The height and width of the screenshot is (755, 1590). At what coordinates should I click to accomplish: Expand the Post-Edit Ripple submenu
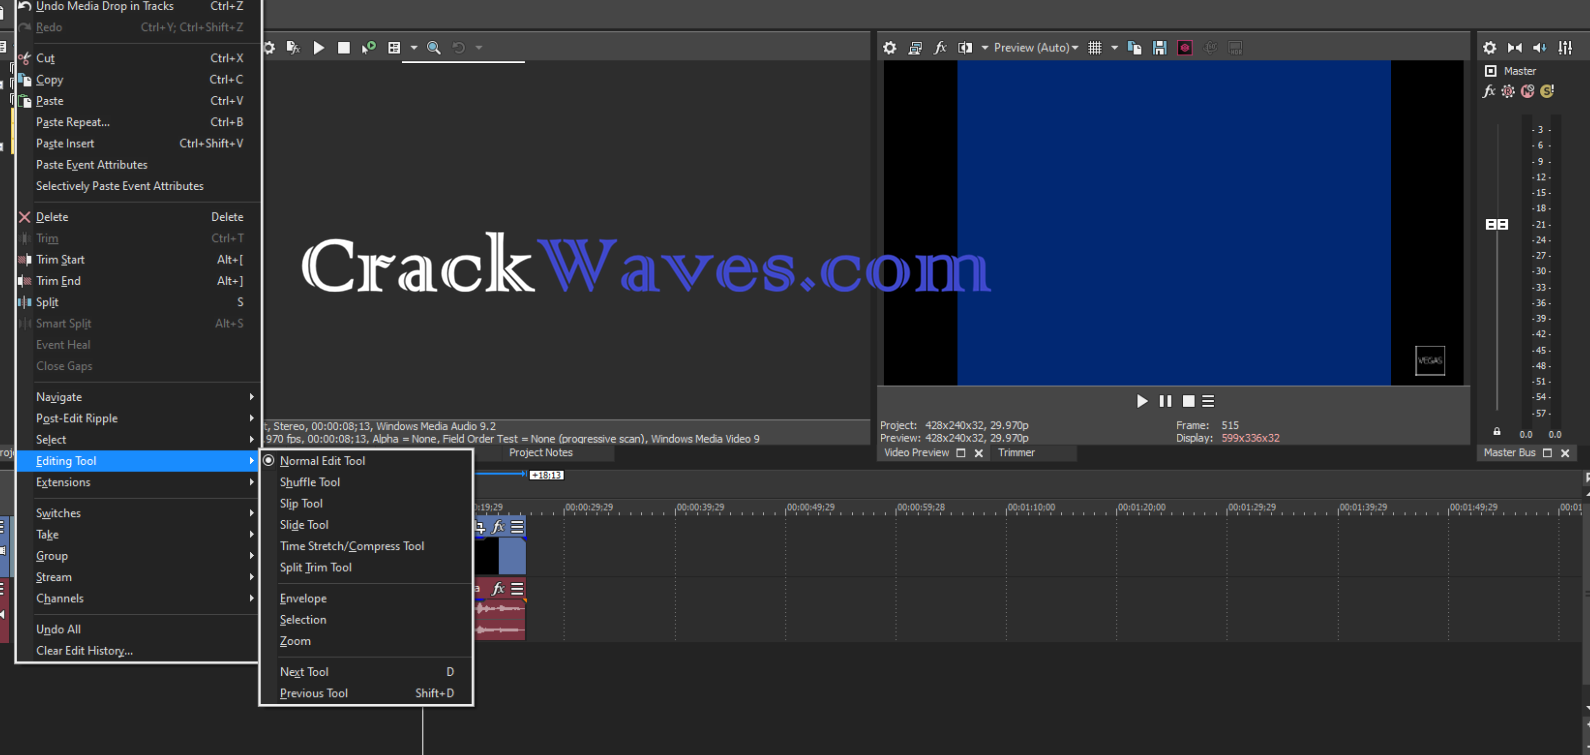coord(138,418)
